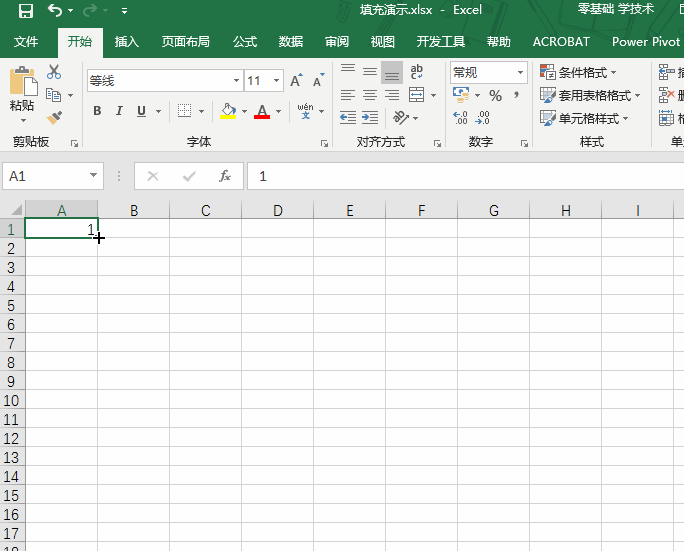Toggle Italic formatting

[119, 111]
